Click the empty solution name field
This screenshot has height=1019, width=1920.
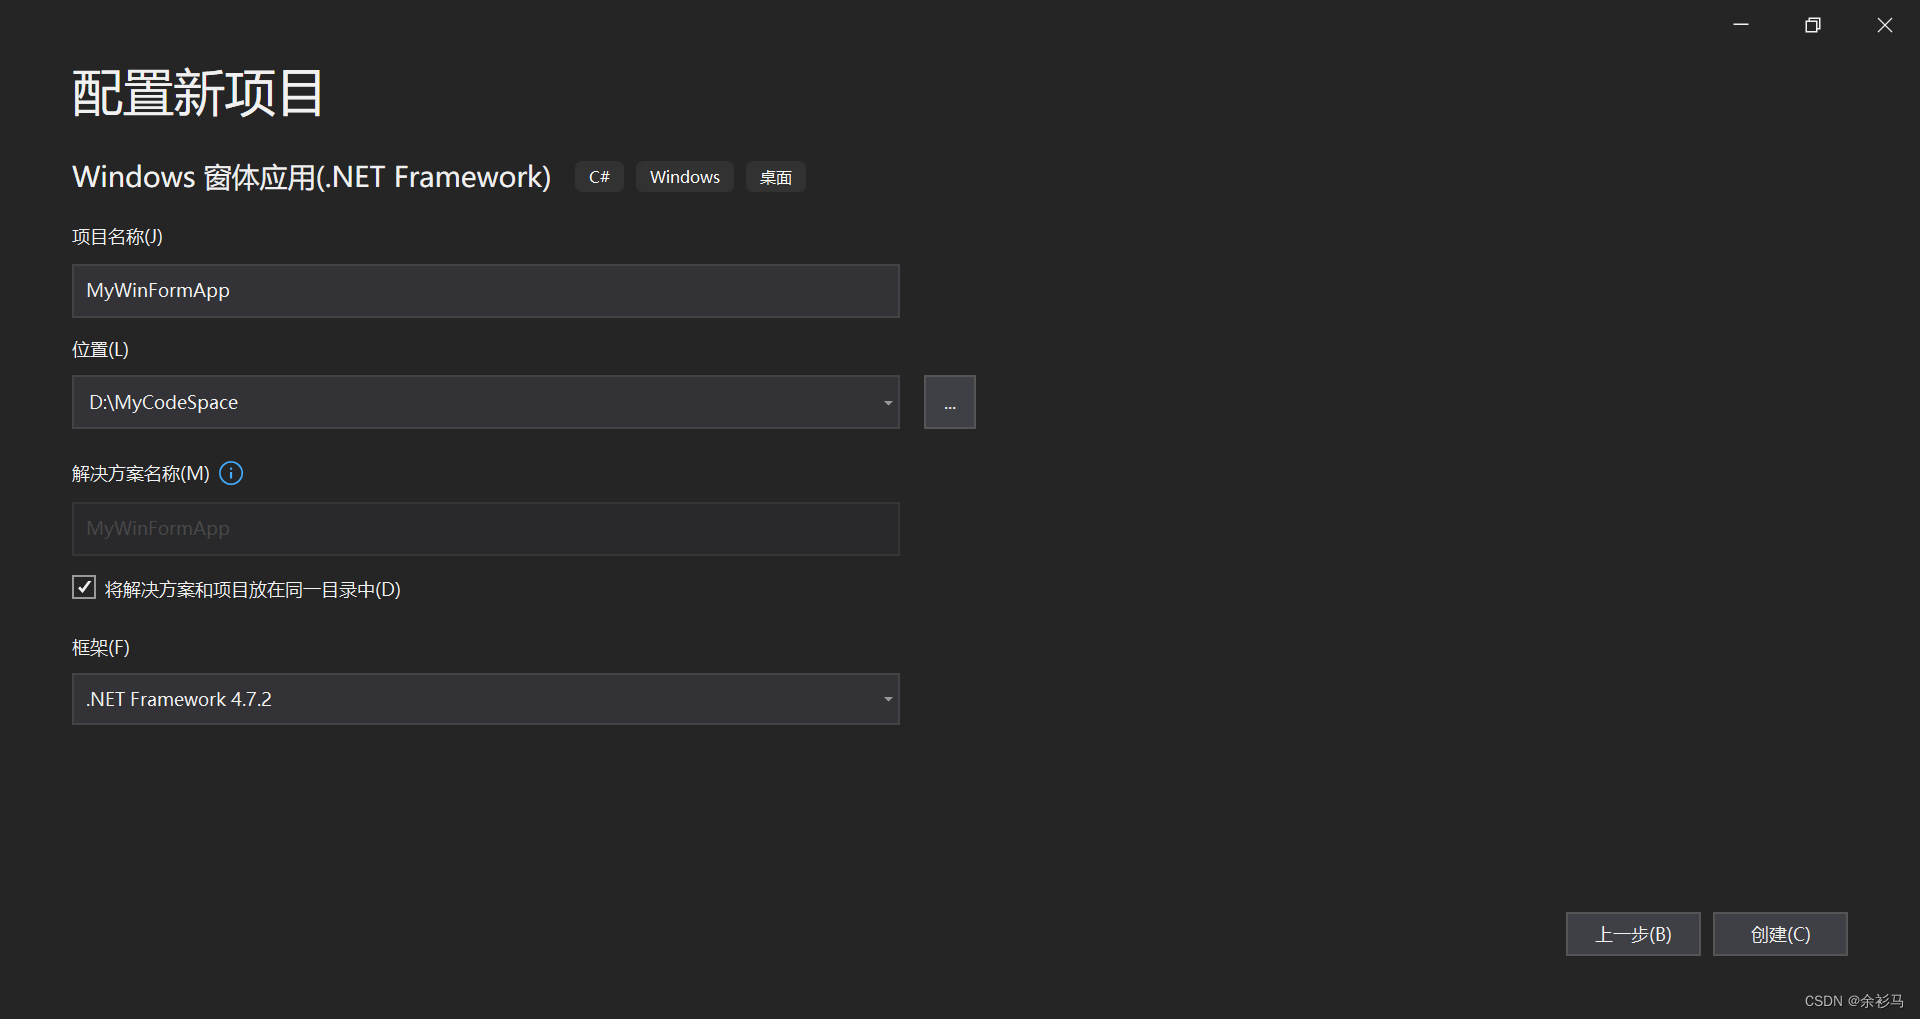[x=485, y=528]
